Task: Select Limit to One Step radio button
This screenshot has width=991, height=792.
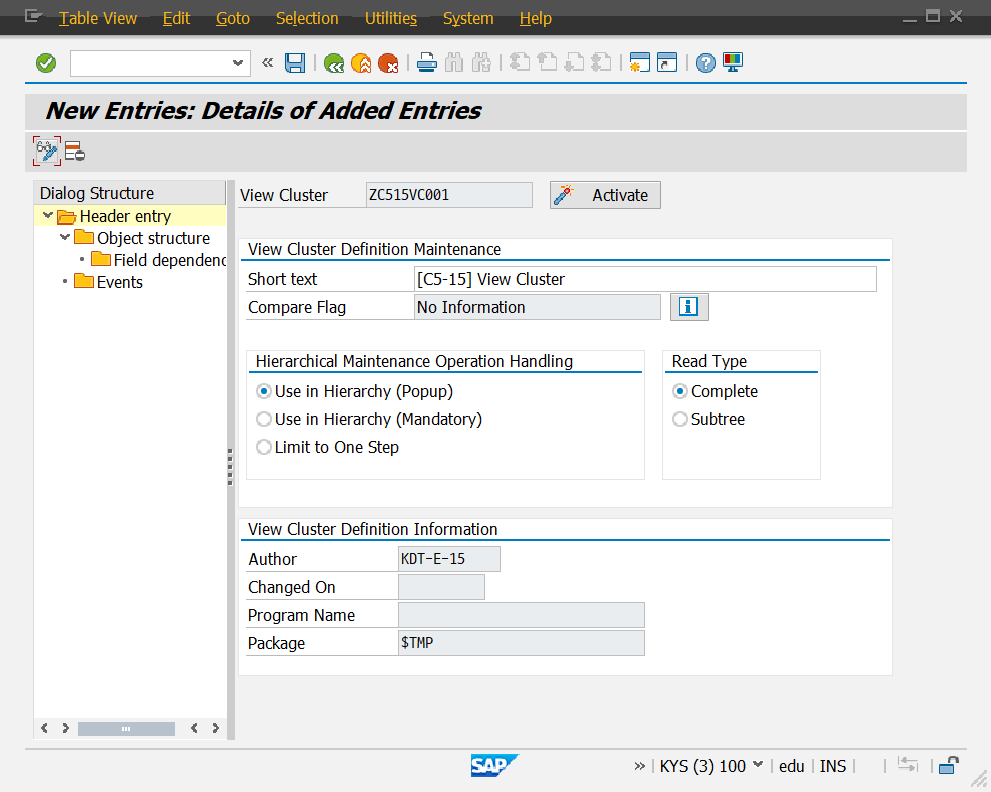Action: pos(264,447)
